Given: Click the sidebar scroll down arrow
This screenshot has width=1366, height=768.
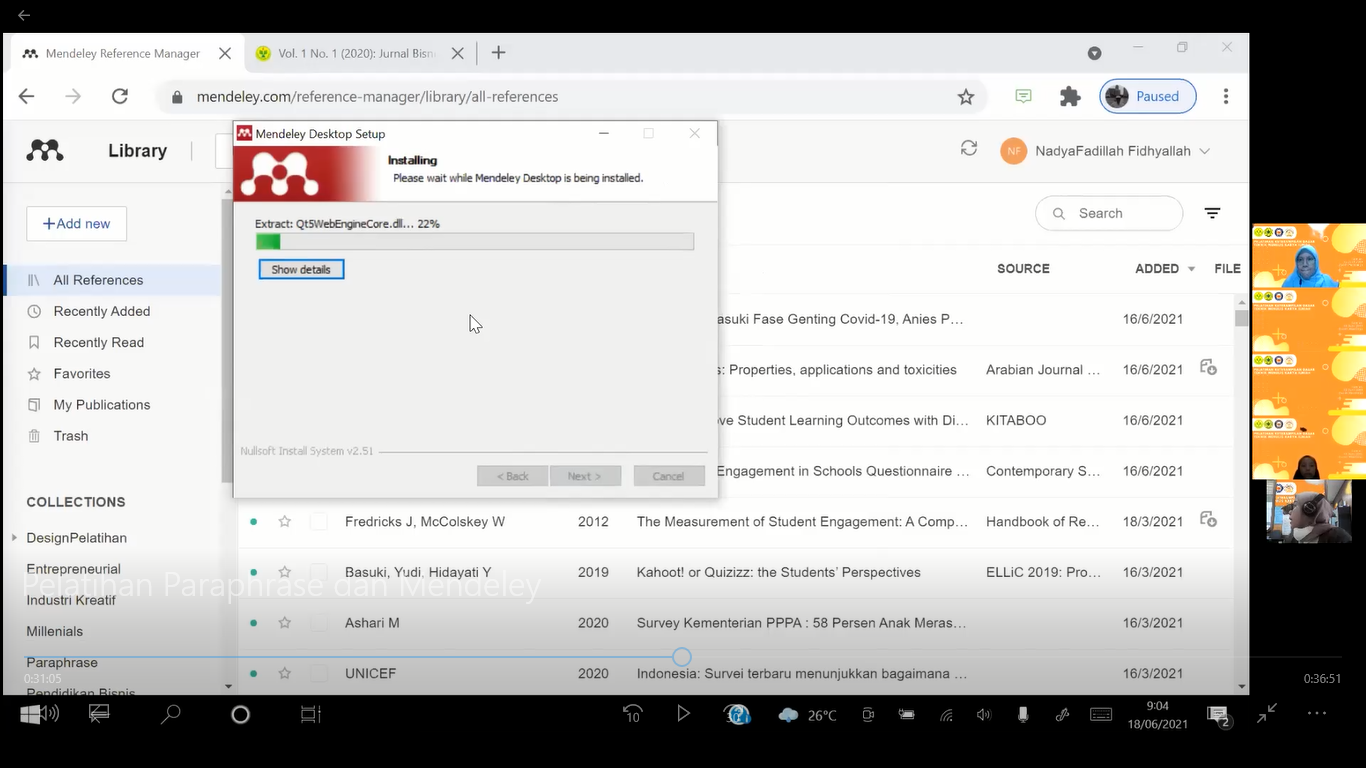Looking at the screenshot, I should tap(228, 686).
